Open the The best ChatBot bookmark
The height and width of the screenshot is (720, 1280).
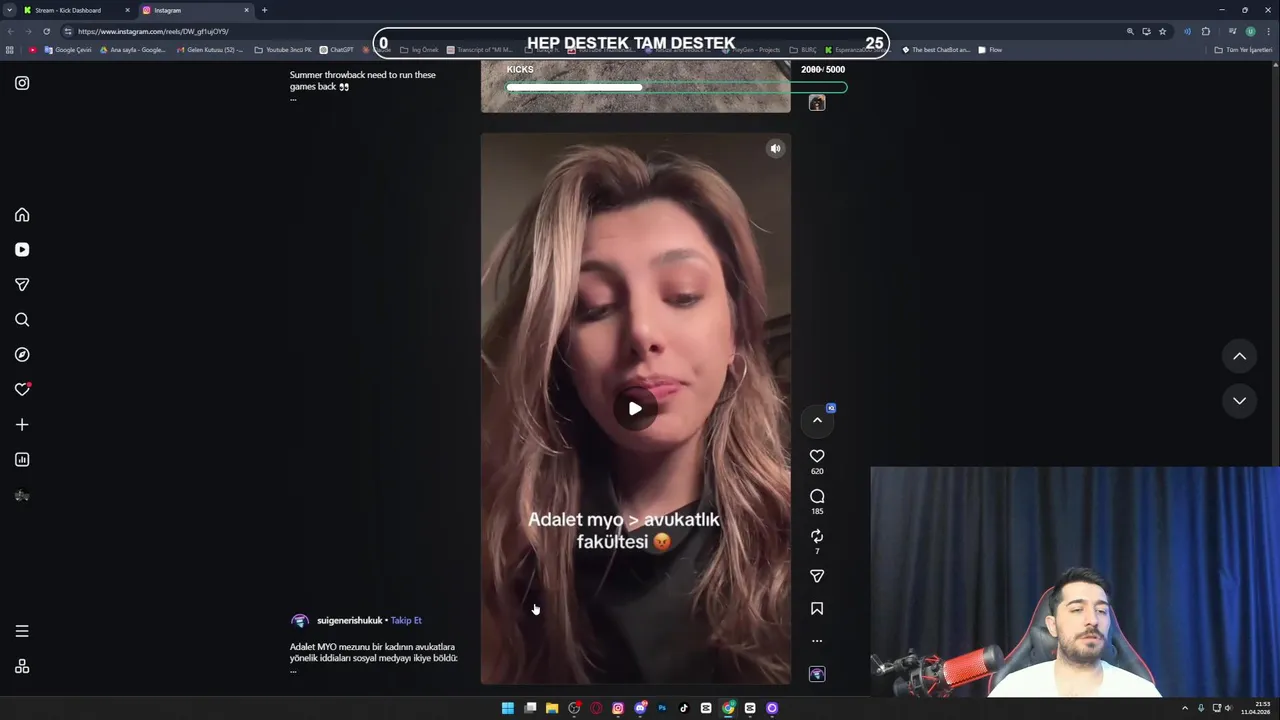[x=936, y=50]
